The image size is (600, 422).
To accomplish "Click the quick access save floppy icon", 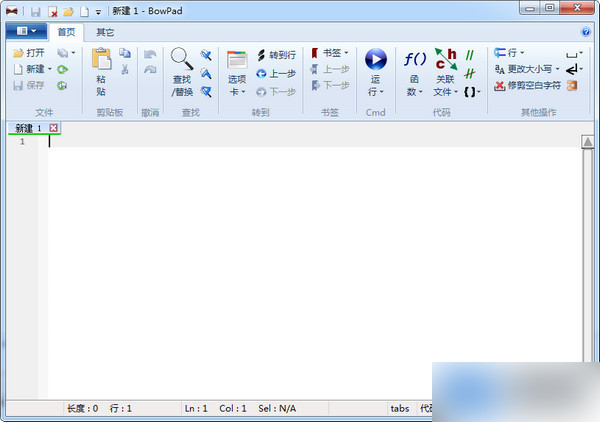I will 35,11.
